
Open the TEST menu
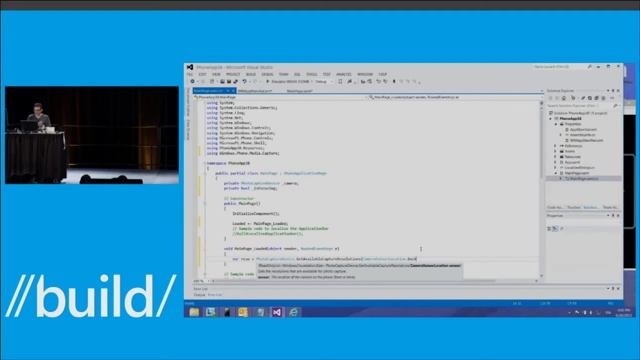[x=327, y=74]
